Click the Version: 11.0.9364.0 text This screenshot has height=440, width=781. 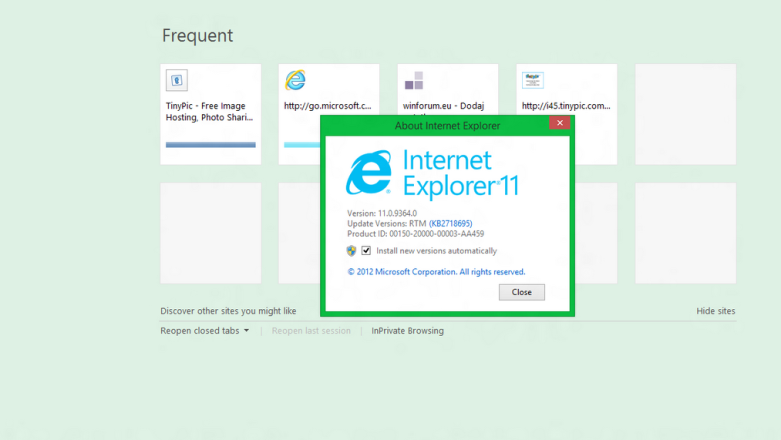point(382,213)
